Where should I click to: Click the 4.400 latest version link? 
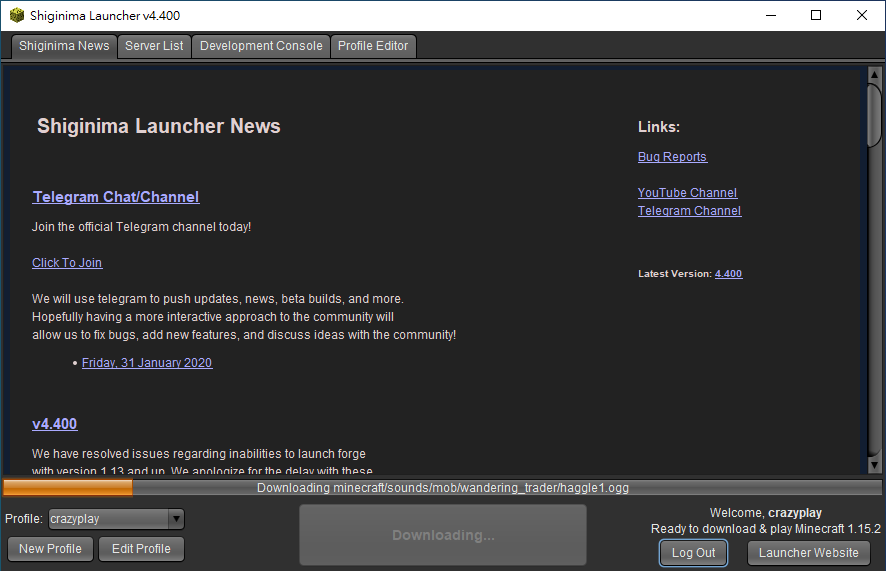pos(728,273)
